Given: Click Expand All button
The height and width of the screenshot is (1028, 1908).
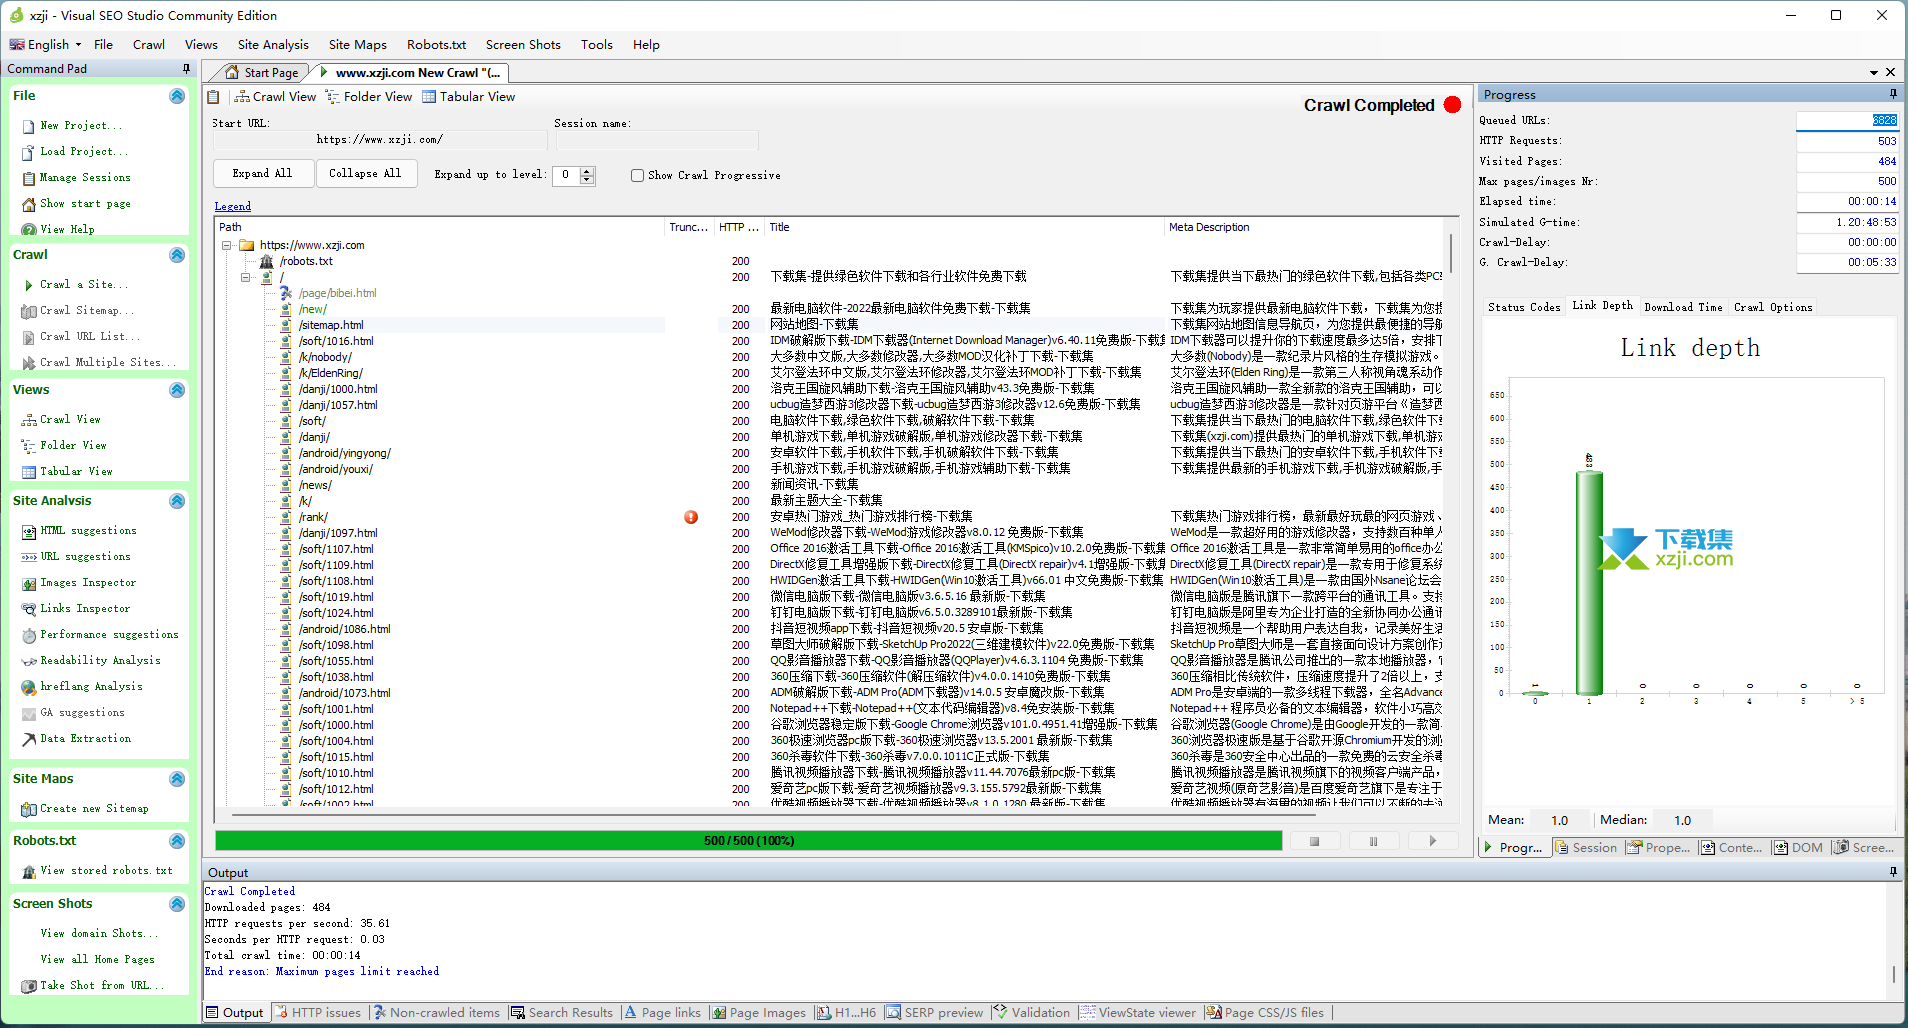Looking at the screenshot, I should (x=262, y=173).
